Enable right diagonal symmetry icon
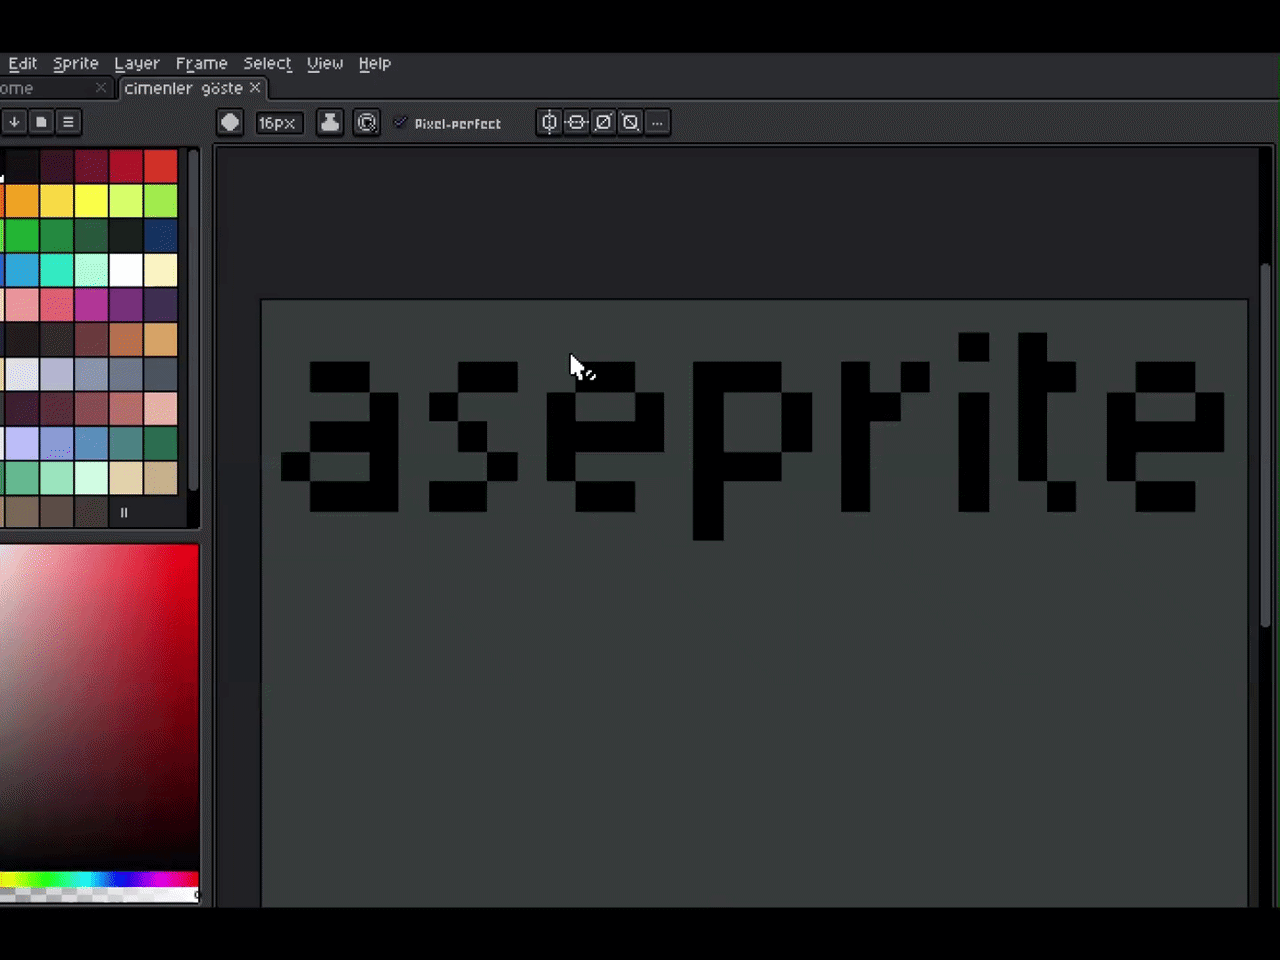Screen dimensions: 1280x960 coord(603,122)
